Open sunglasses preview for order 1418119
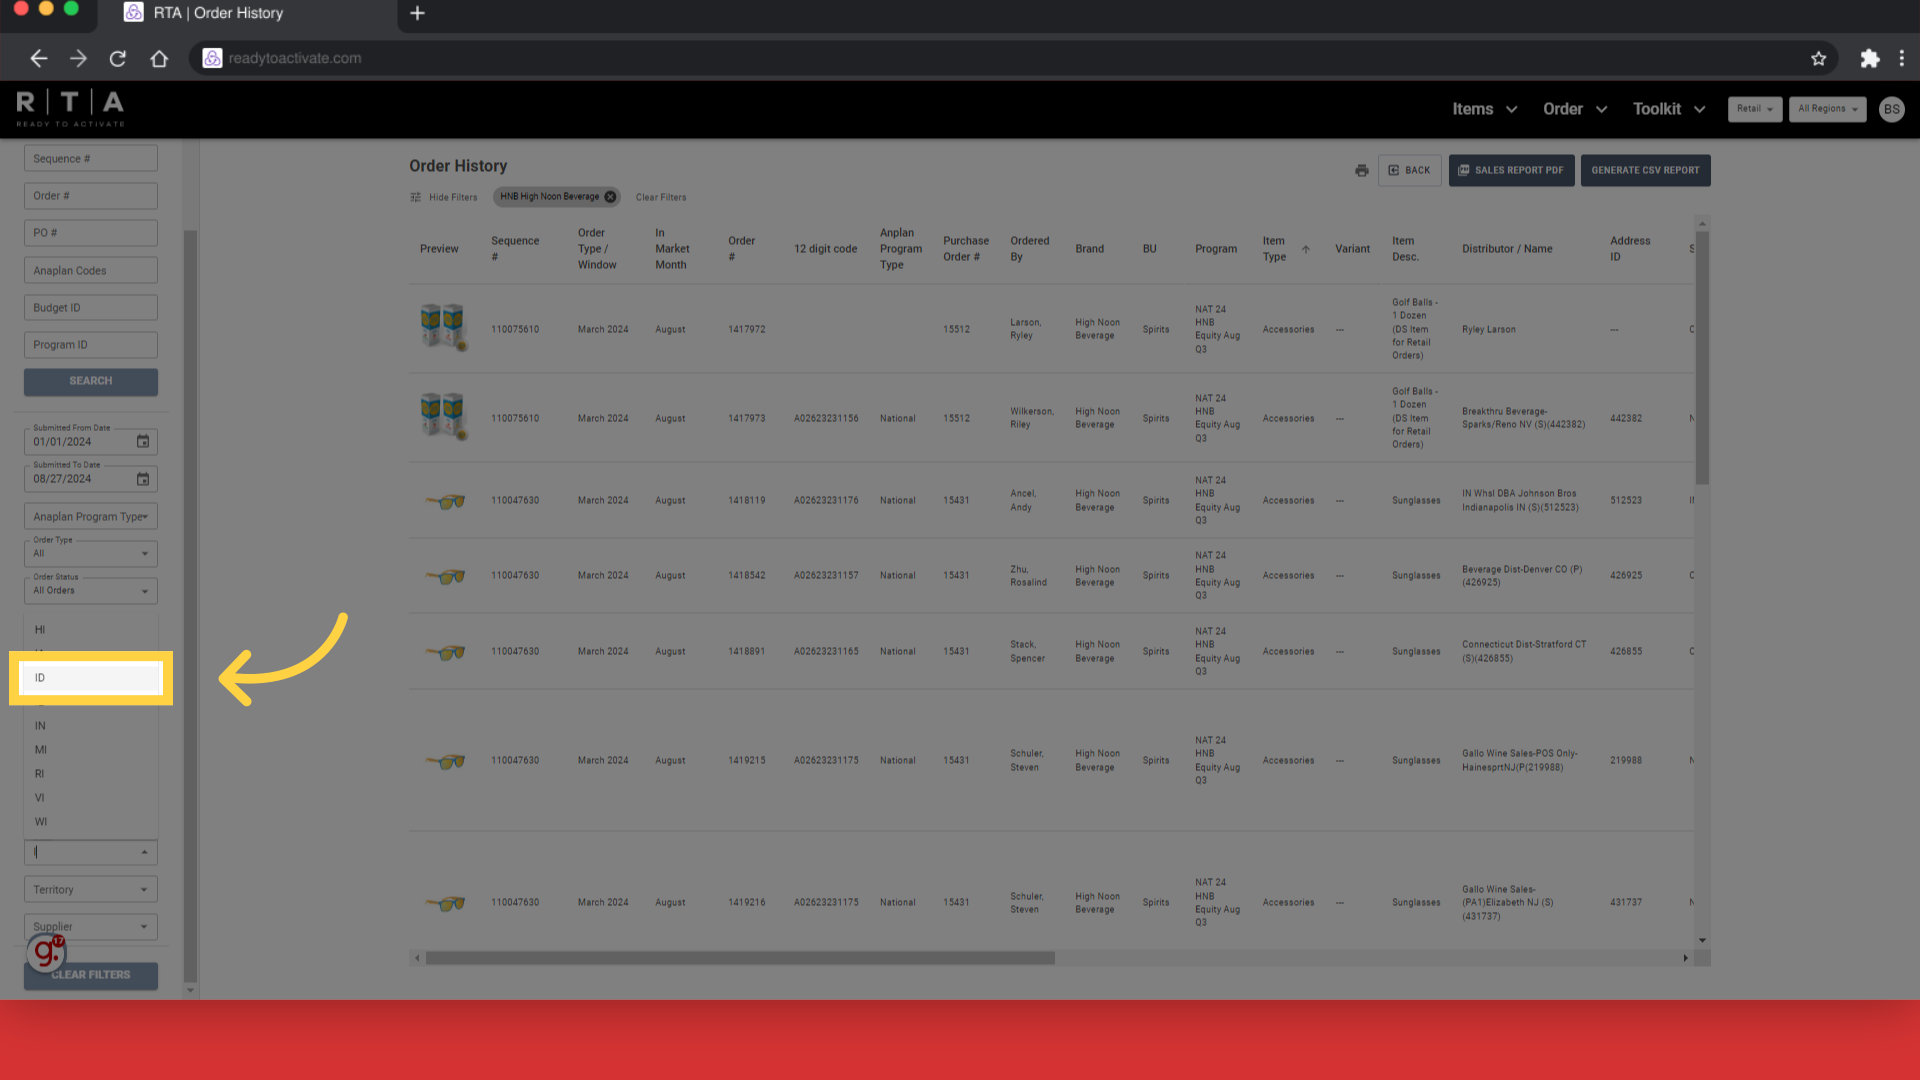 pyautogui.click(x=445, y=500)
